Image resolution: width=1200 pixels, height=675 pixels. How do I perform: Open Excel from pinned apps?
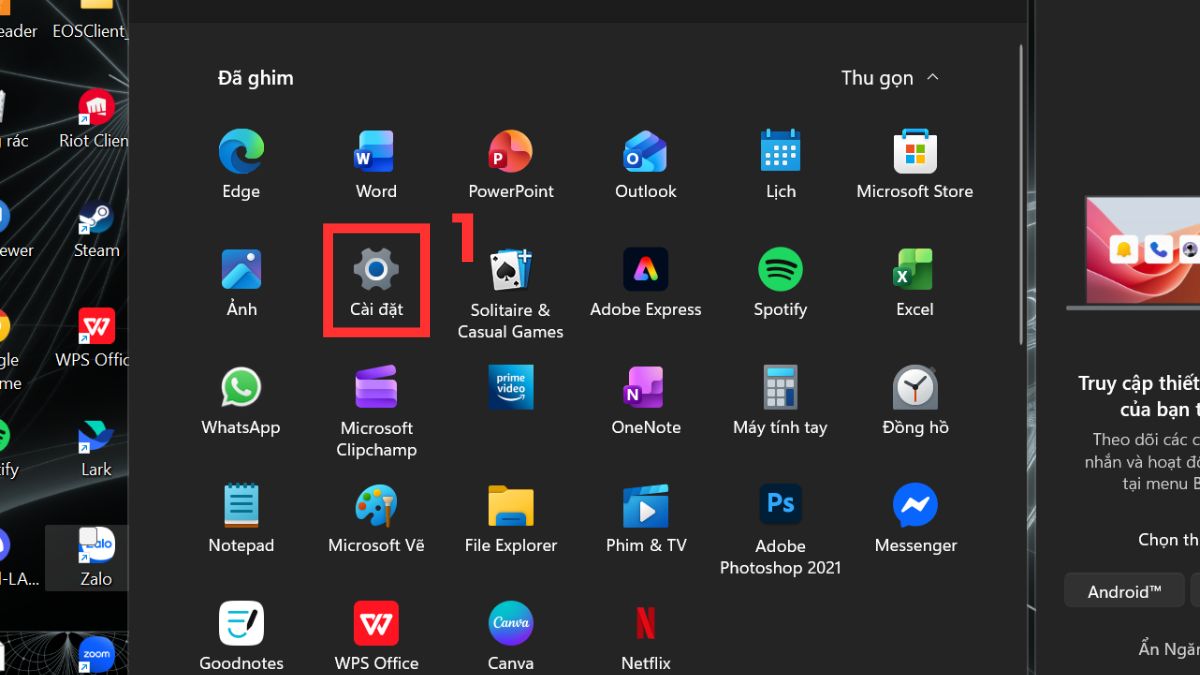pyautogui.click(x=915, y=283)
